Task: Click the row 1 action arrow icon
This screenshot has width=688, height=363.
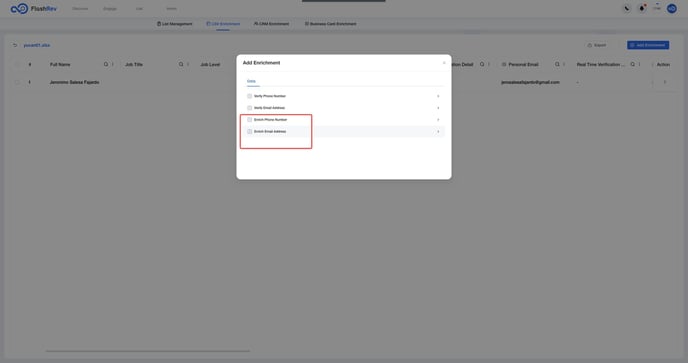Action: point(665,82)
